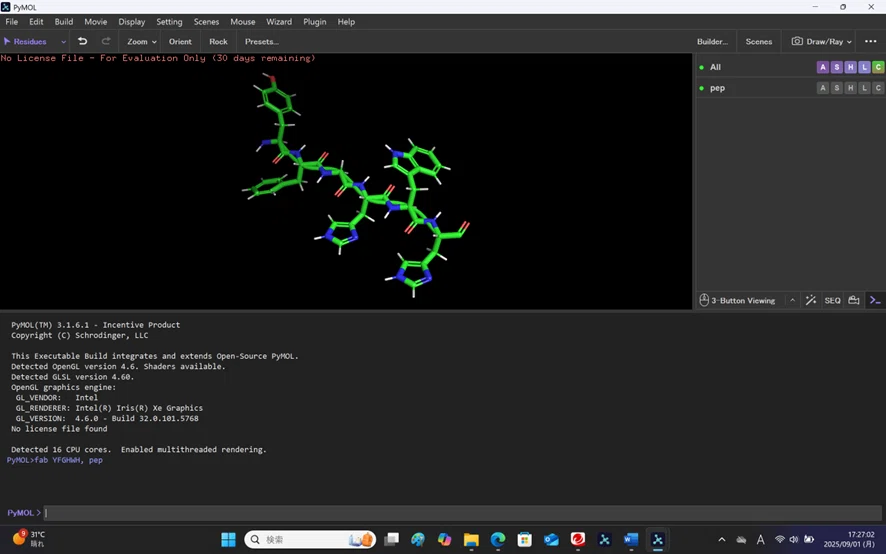The image size is (886, 554).
Task: Open the File menu
Action: (x=11, y=21)
